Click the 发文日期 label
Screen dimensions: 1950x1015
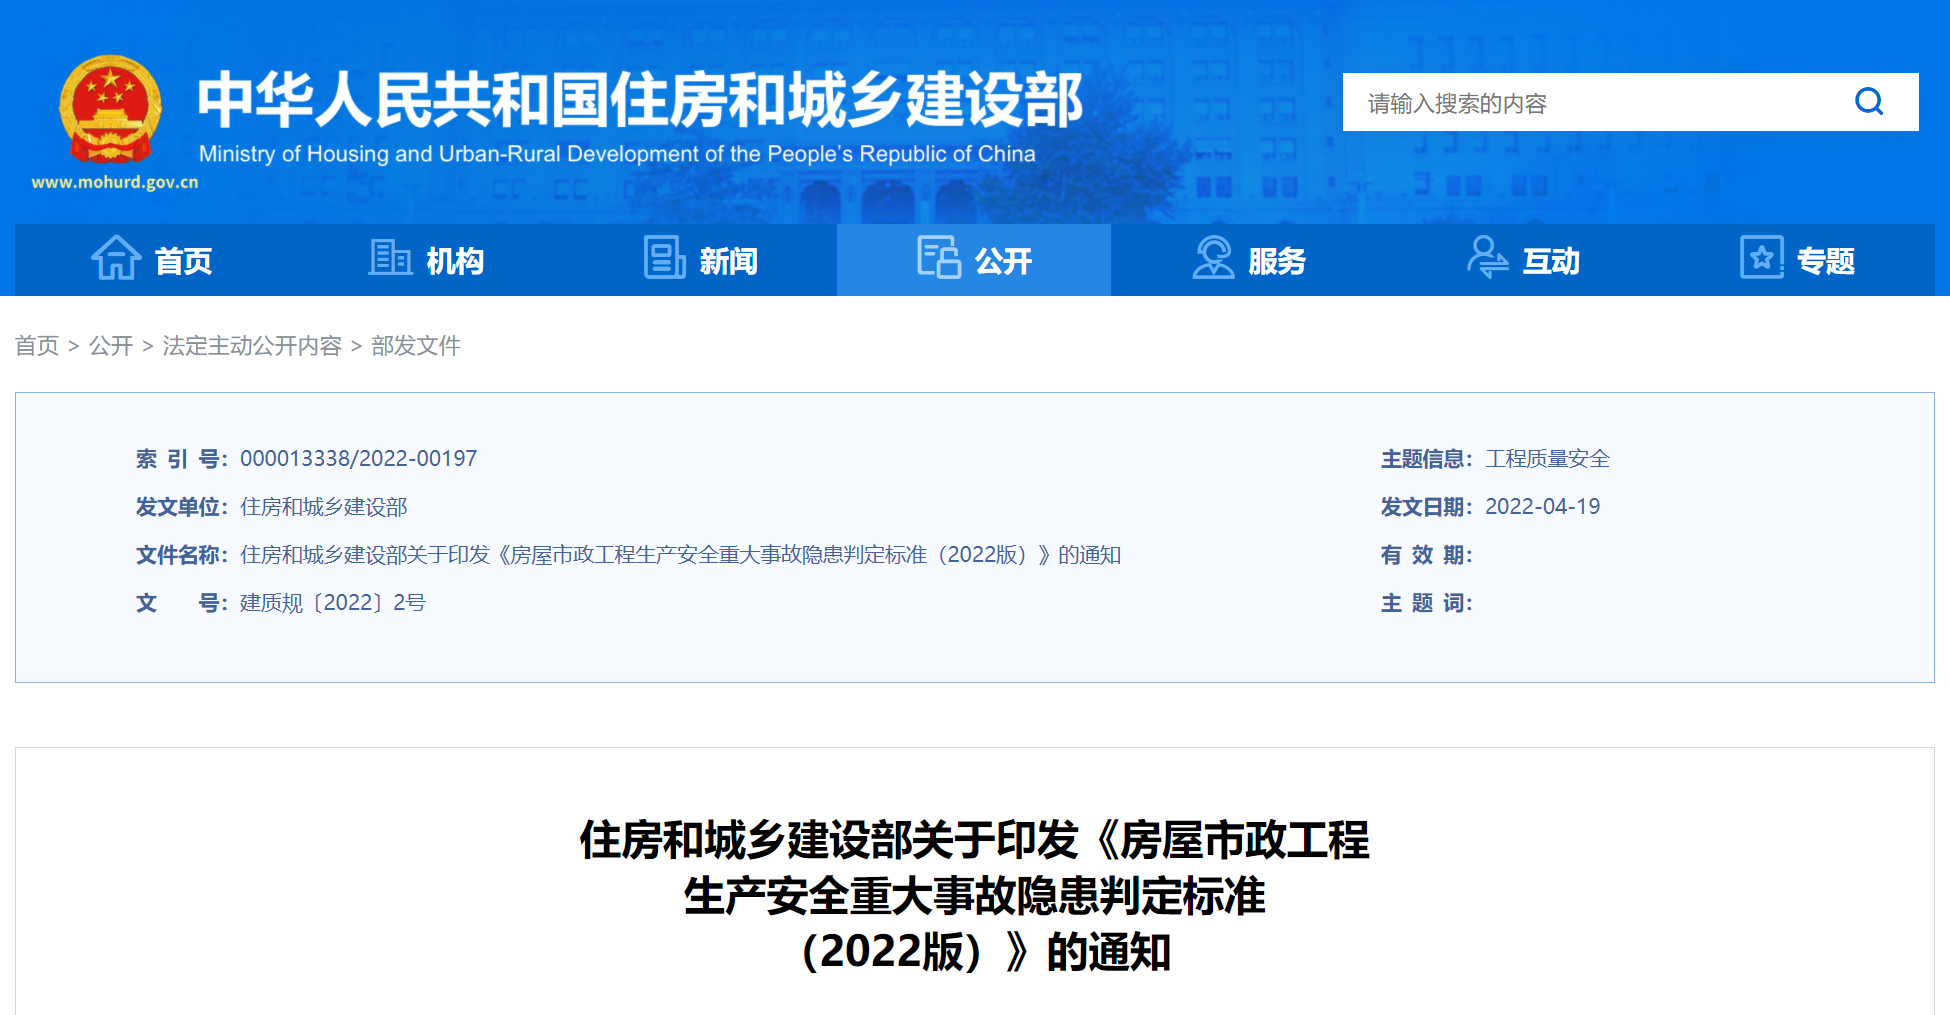(1427, 507)
